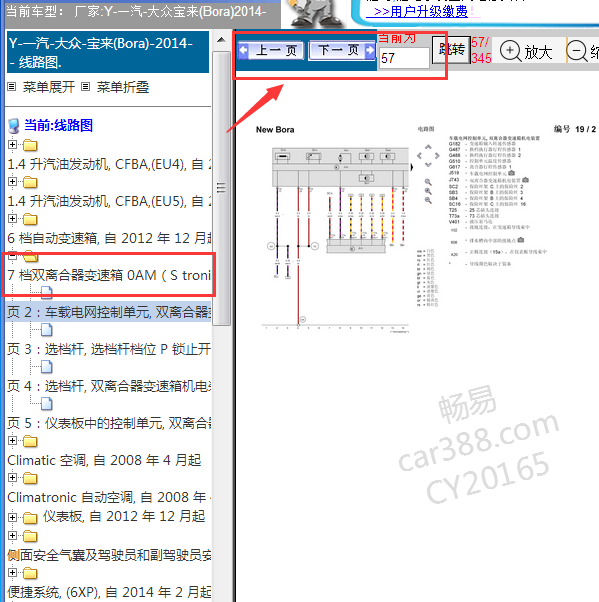This screenshot has width=599, height=602.
Task: Open 6 档自动变速箱 自 2012 年 entry
Action: (109, 238)
